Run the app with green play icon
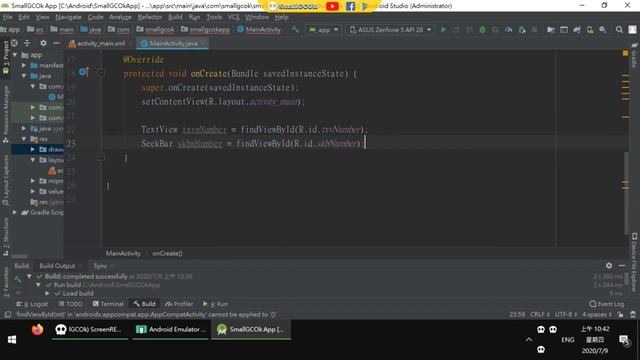This screenshot has height=360, width=640. tap(444, 30)
